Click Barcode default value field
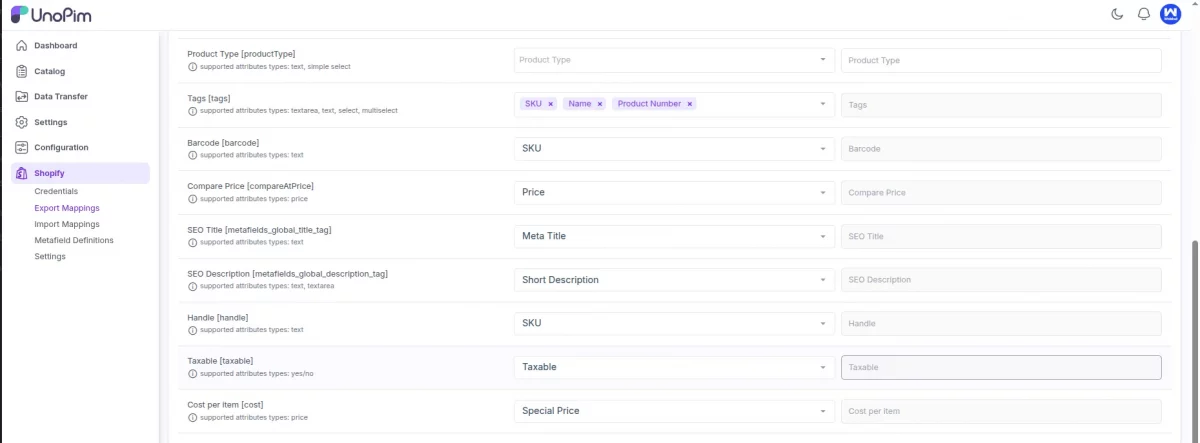The image size is (1200, 443). coord(1001,148)
